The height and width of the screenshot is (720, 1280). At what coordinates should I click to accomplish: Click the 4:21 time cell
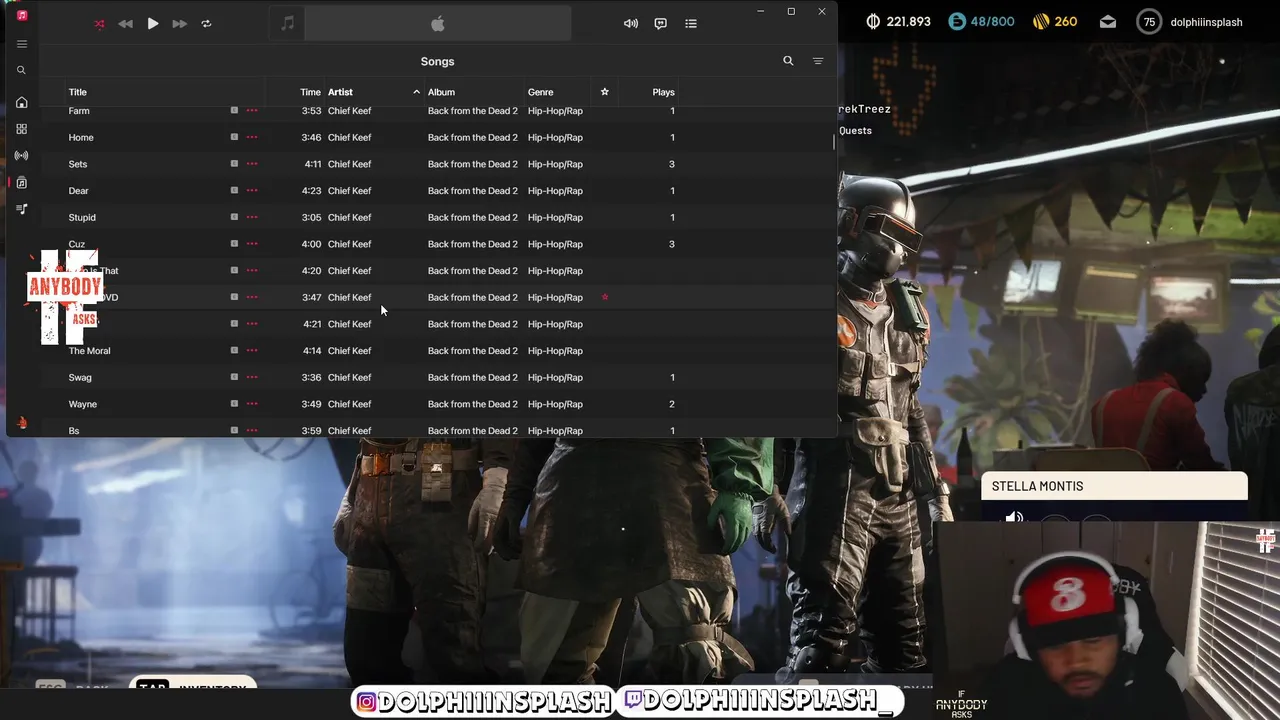[x=312, y=324]
